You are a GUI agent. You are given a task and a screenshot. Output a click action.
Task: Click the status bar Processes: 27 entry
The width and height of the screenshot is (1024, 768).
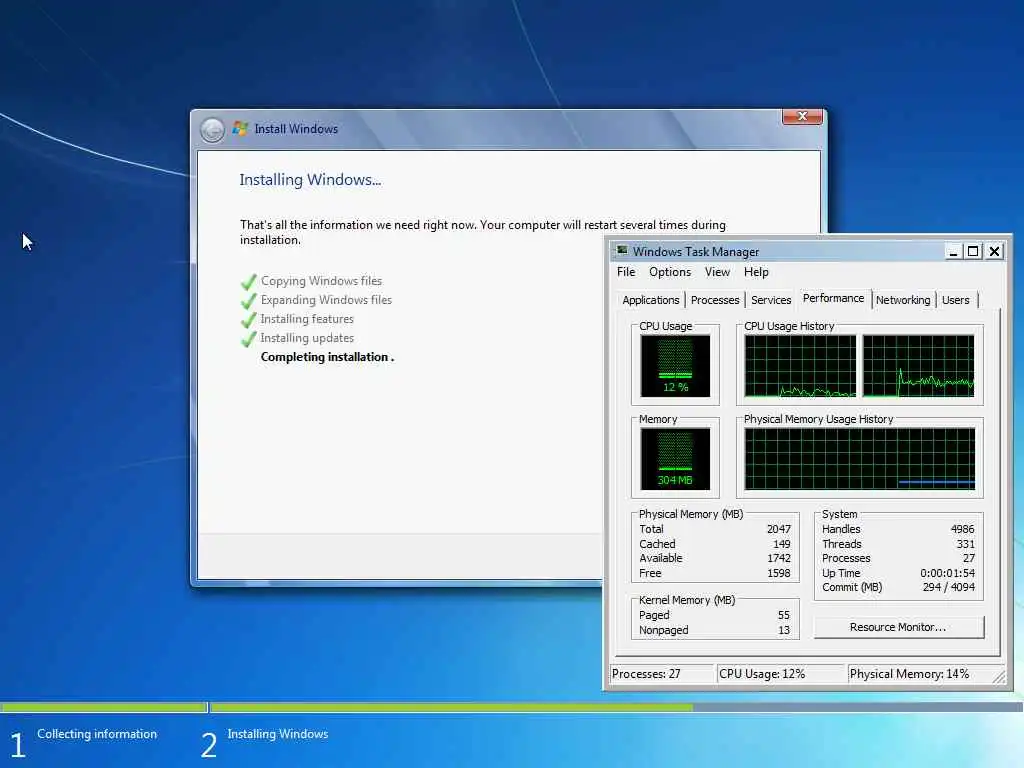[662, 674]
